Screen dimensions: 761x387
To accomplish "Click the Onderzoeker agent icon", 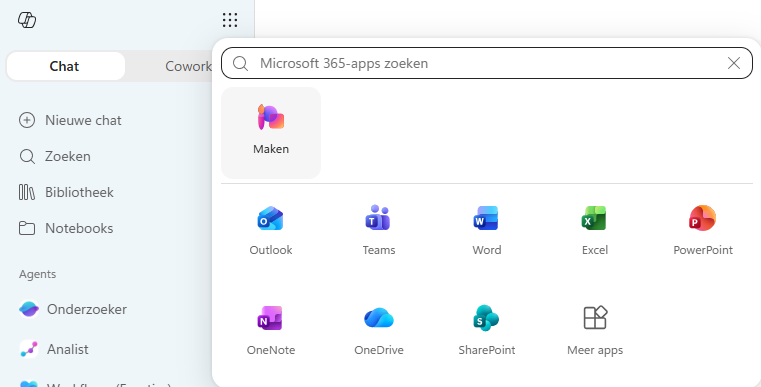I will [x=29, y=309].
